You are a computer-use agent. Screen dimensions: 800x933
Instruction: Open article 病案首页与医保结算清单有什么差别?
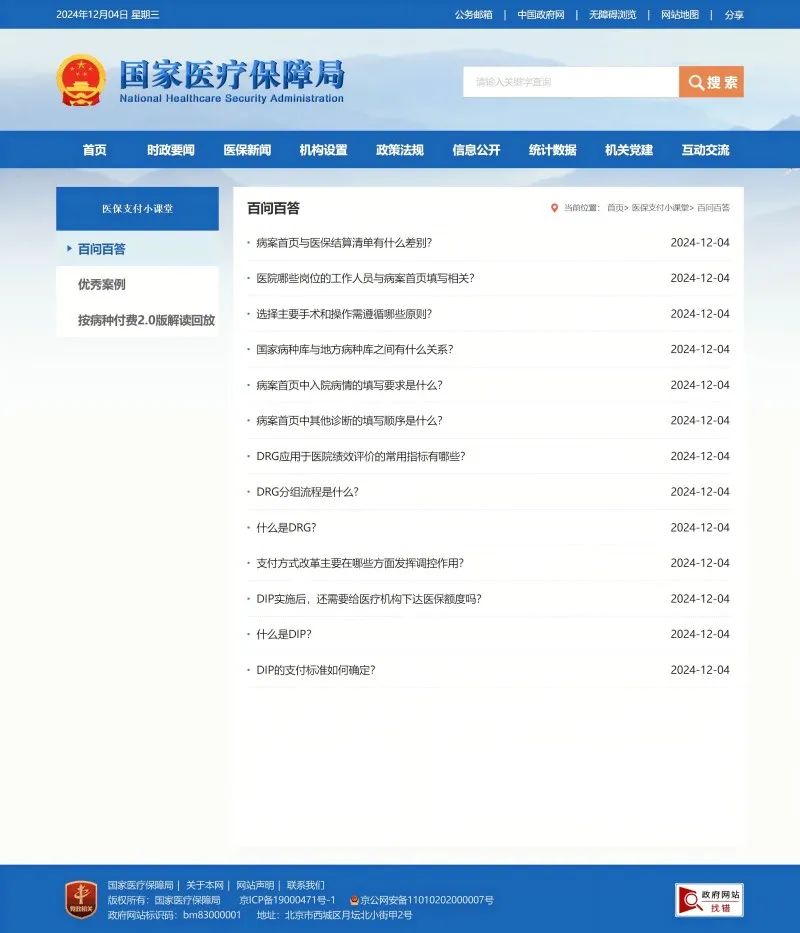click(343, 243)
